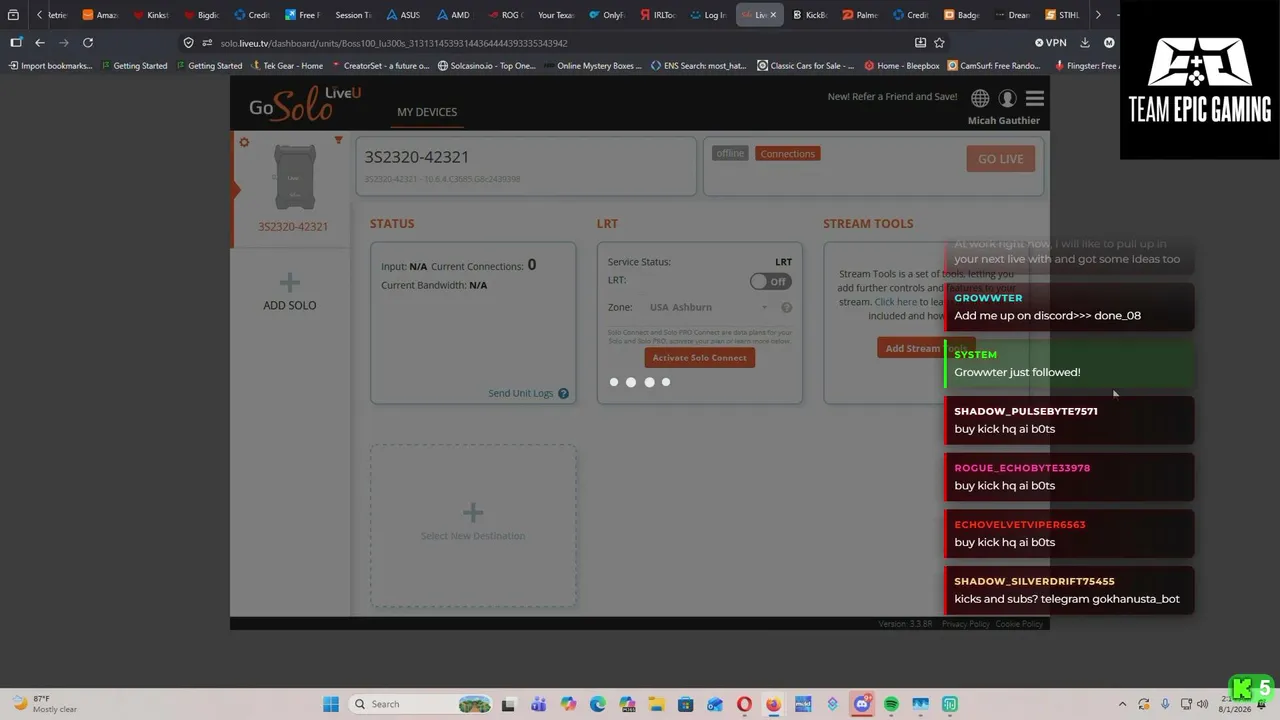Select the 3S2320-42321 Solo device thumbnail

(294, 178)
